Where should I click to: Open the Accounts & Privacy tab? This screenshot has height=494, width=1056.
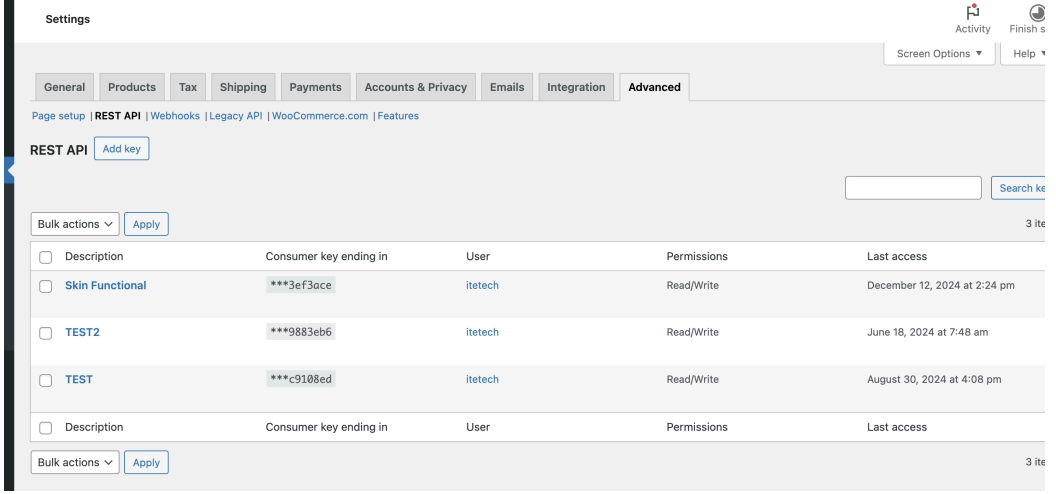[415, 87]
